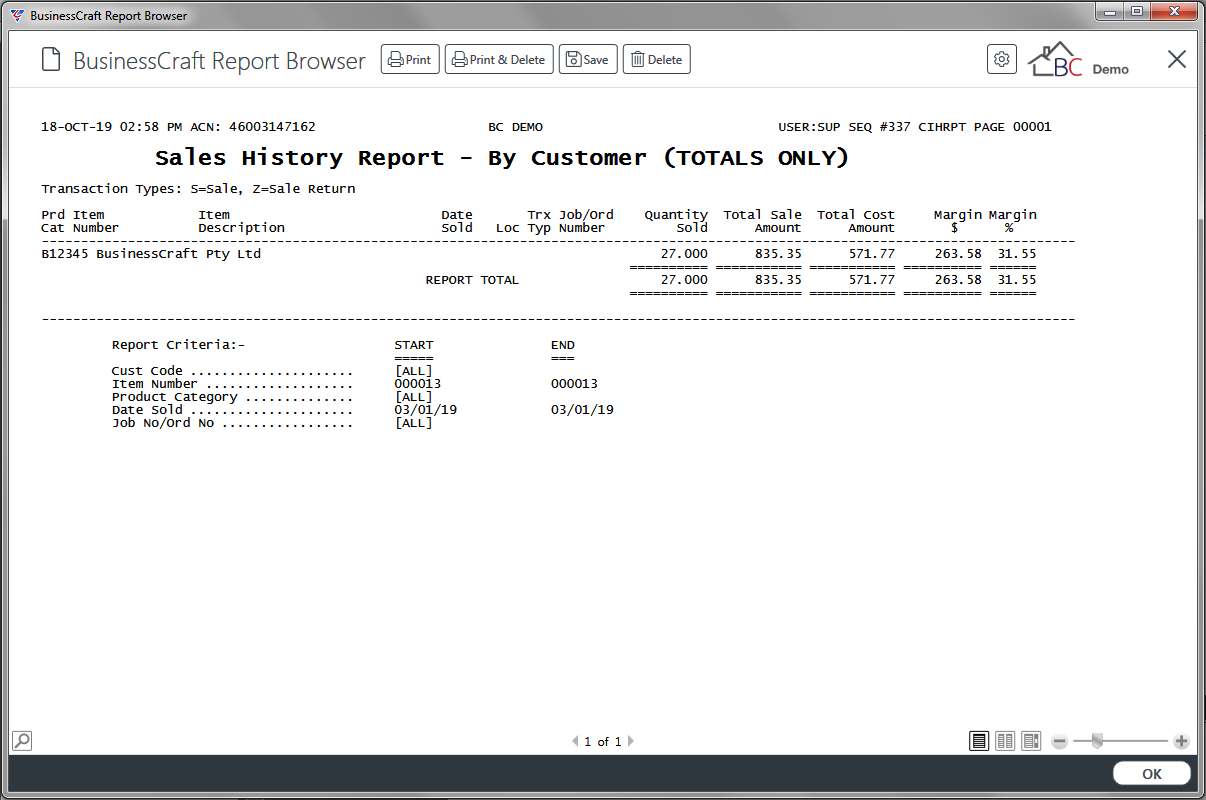Image resolution: width=1206 pixels, height=800 pixels.
Task: Click the Print button
Action: point(410,59)
